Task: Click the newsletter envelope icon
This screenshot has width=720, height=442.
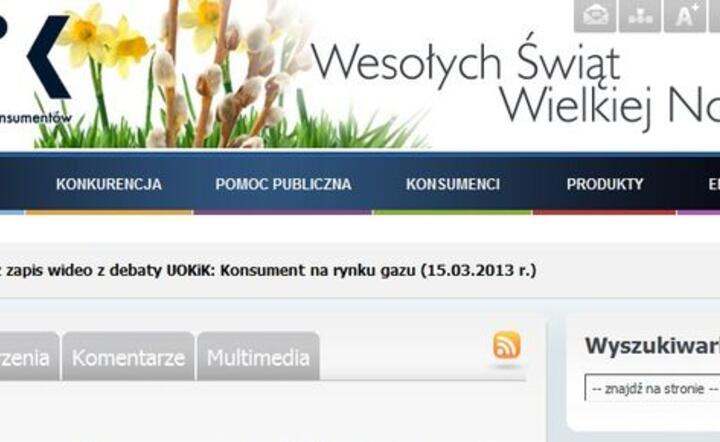Action: (x=595, y=16)
